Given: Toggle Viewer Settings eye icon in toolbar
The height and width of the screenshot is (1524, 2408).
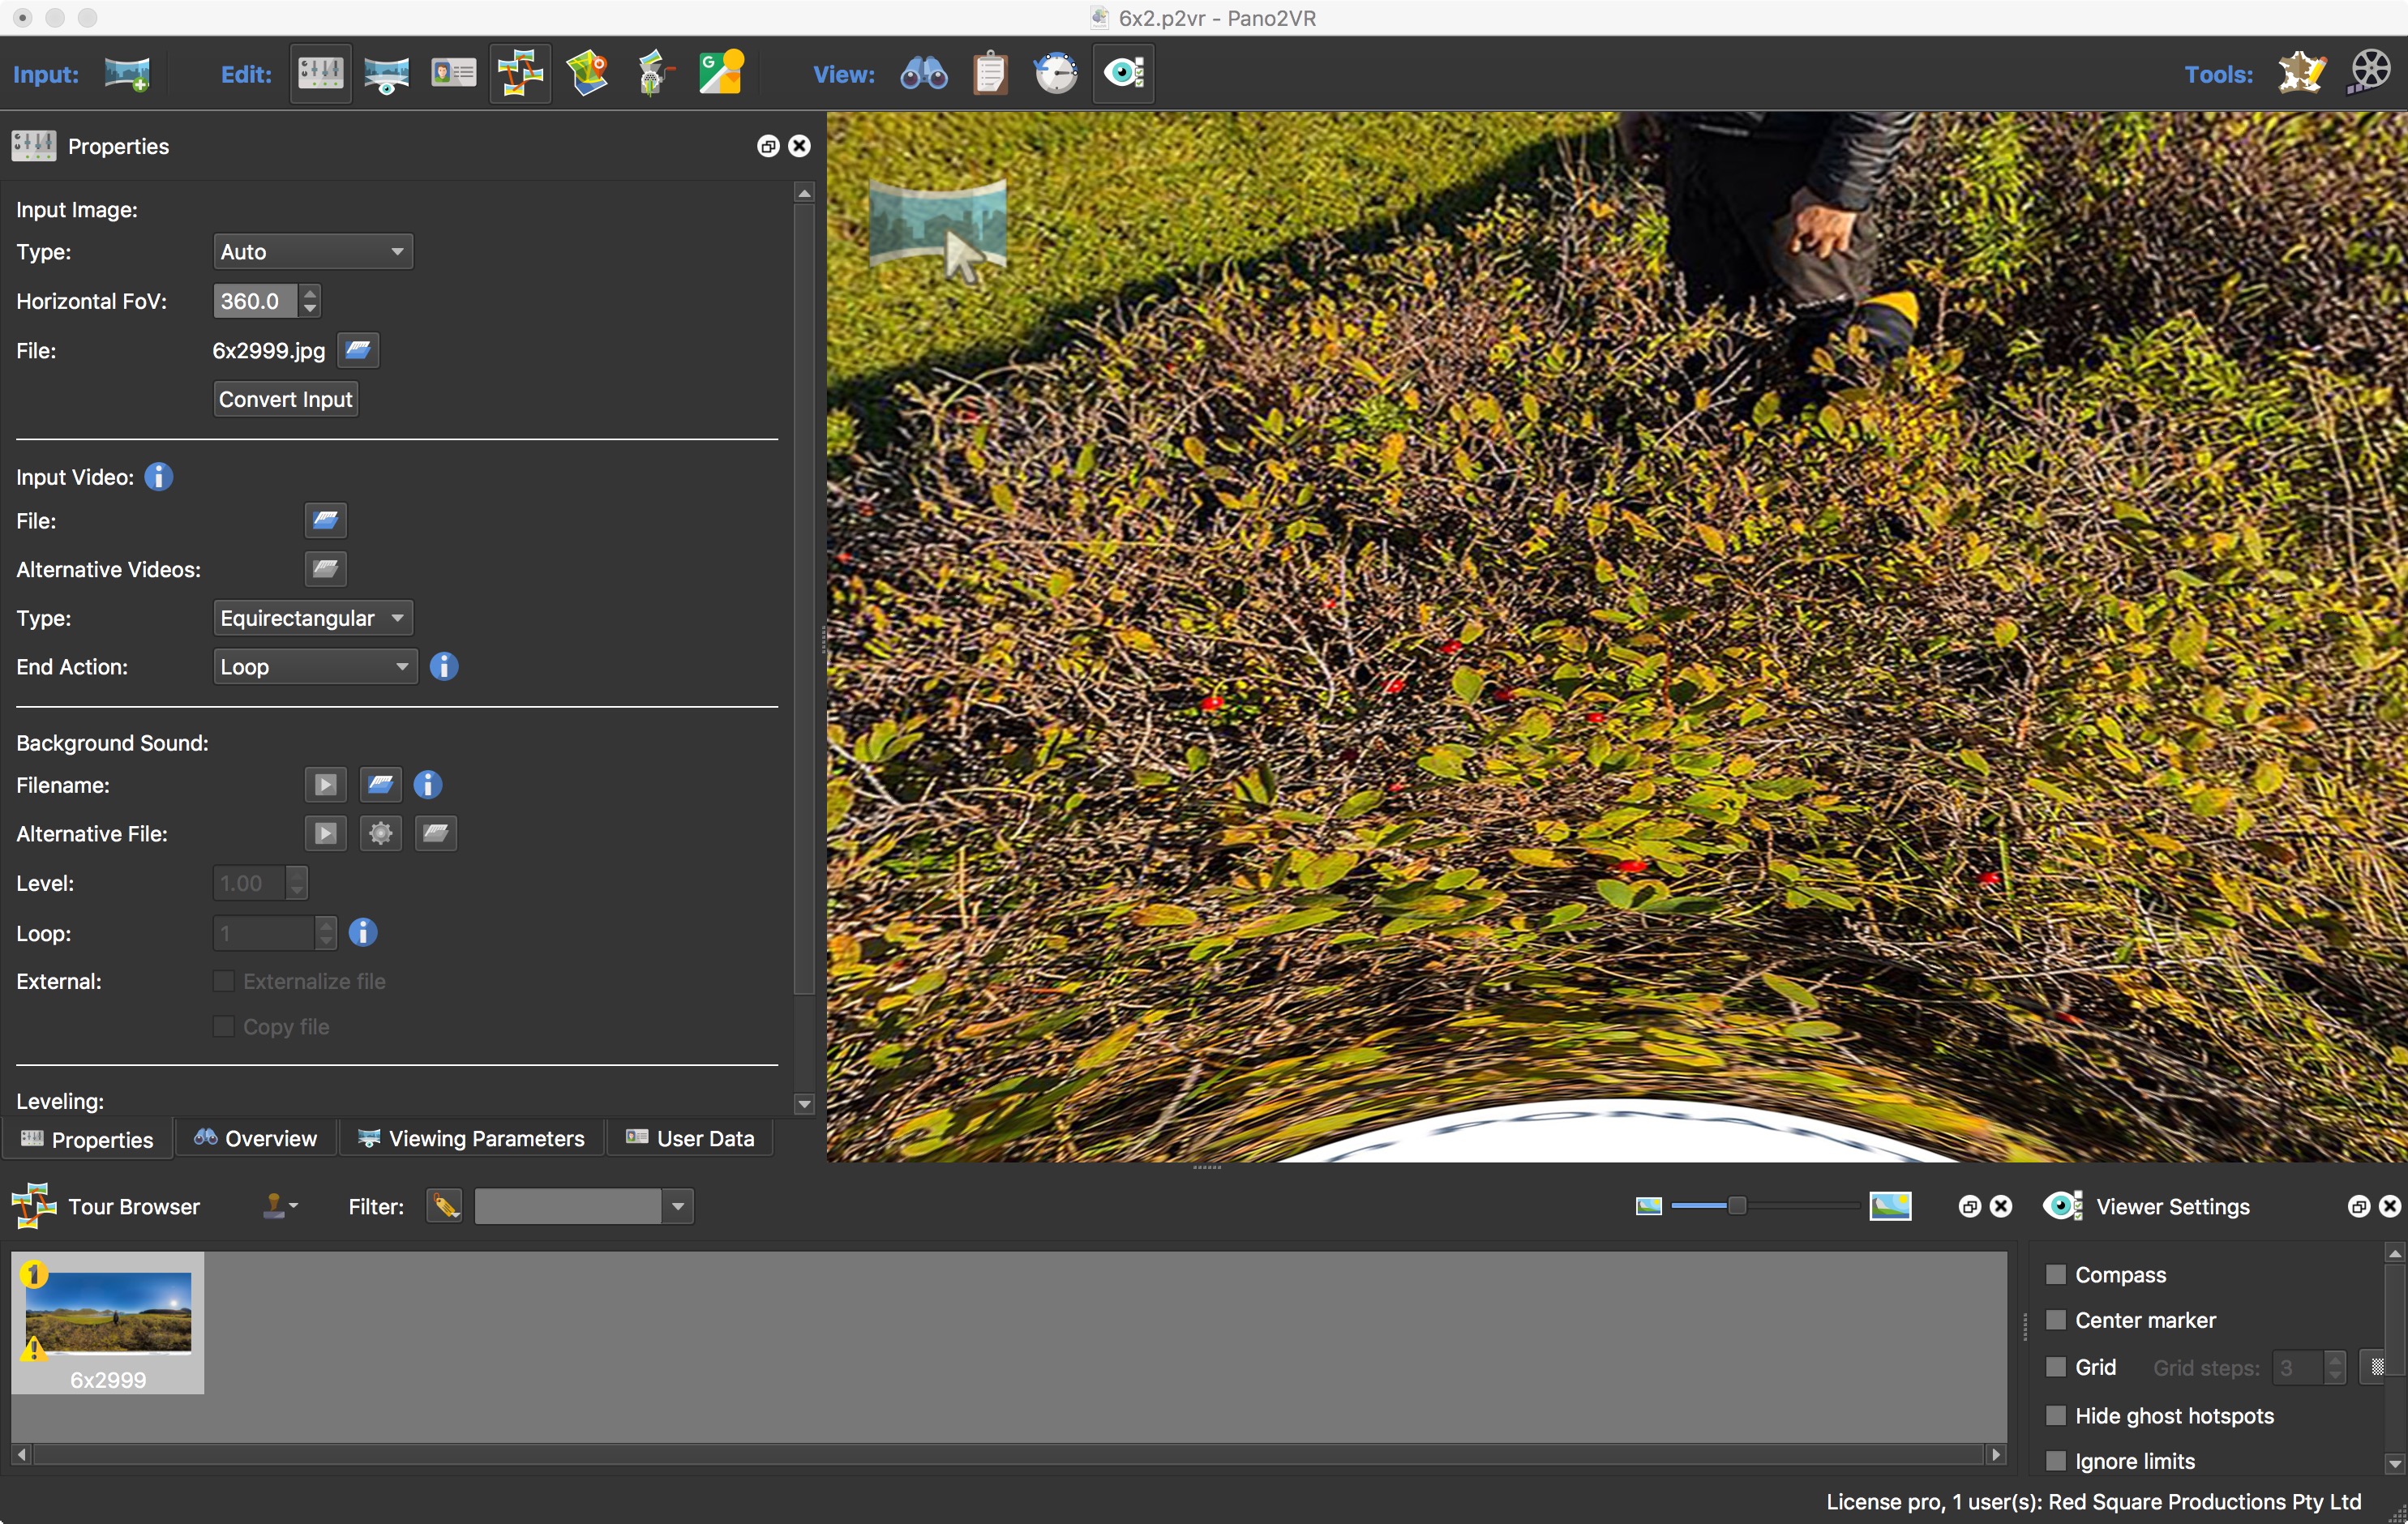Looking at the screenshot, I should (x=1123, y=74).
